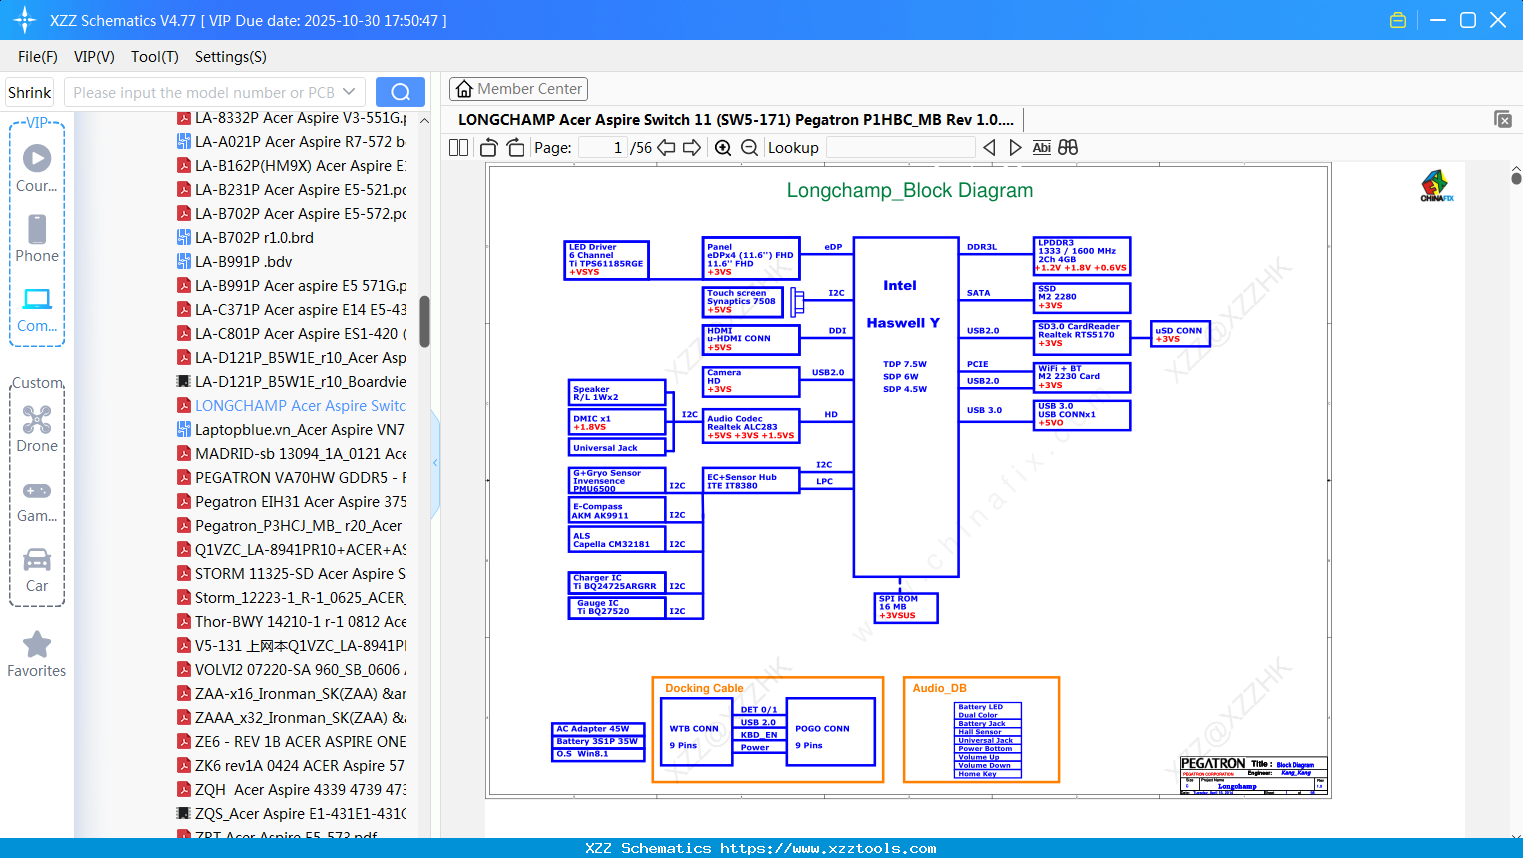The width and height of the screenshot is (1523, 858).
Task: Zoom in on the schematic
Action: [723, 148]
